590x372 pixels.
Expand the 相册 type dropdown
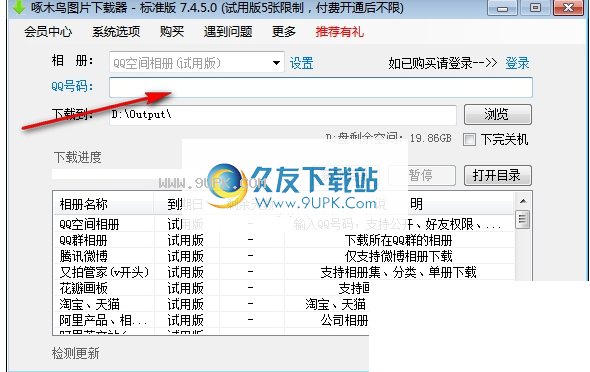point(276,62)
